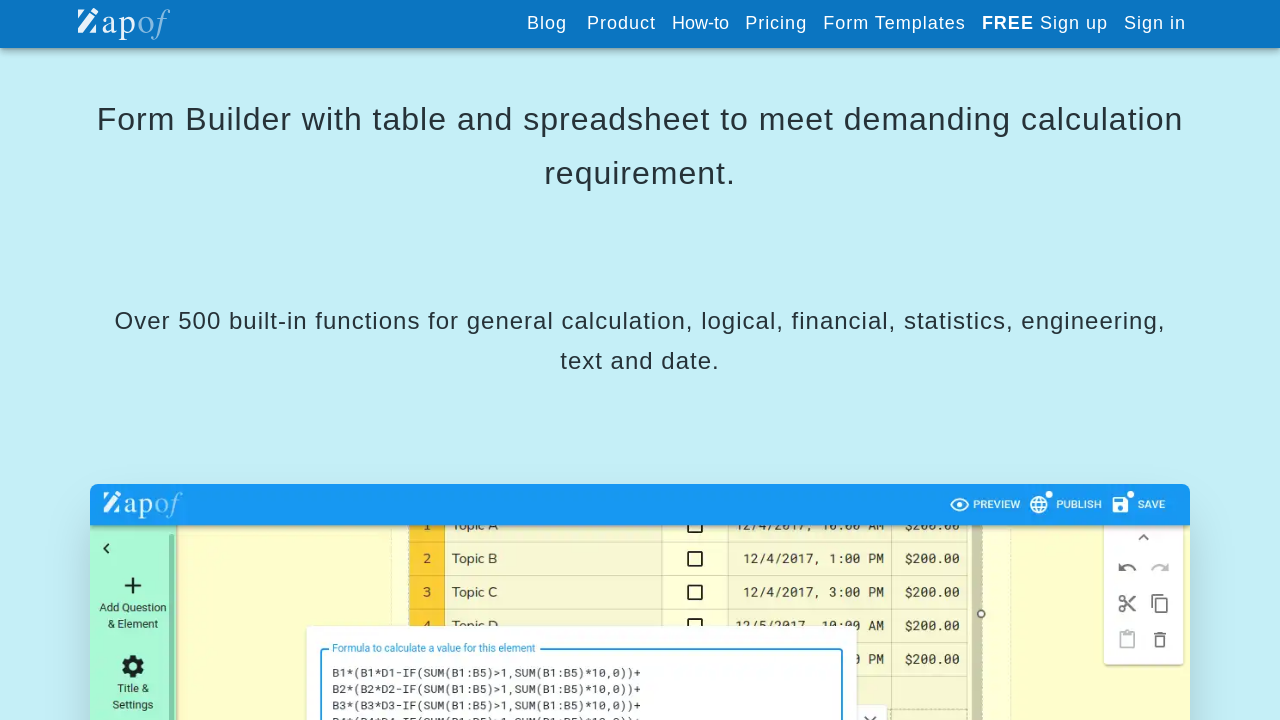1280x720 pixels.
Task: Click the trash delete icon
Action: pos(1160,640)
